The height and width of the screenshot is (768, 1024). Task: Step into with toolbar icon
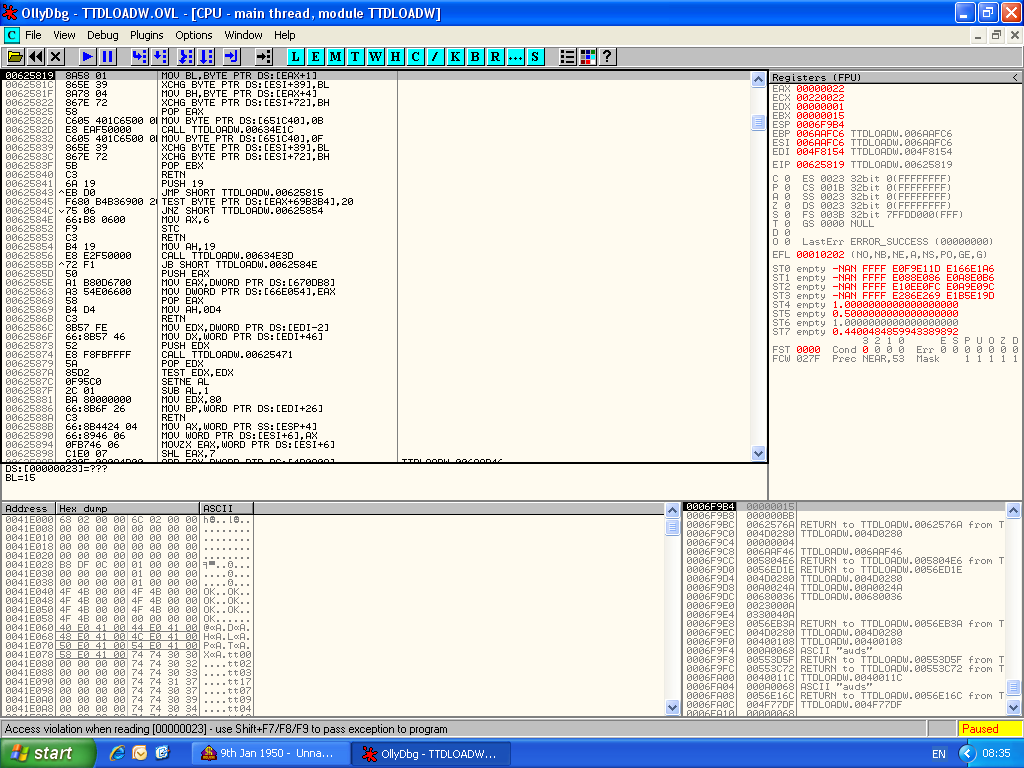[x=139, y=57]
